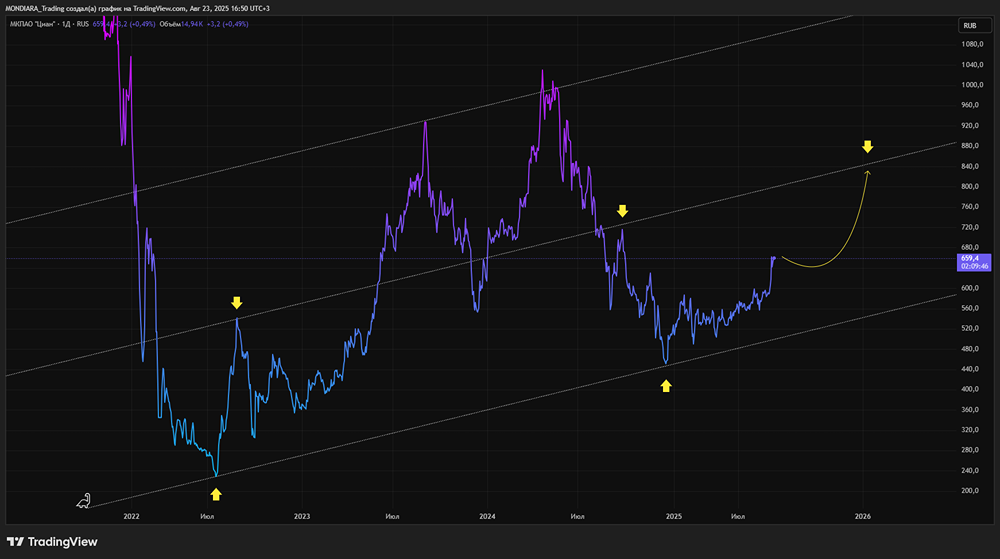Click the 2022 label on the time axis
Screen dimensions: 1000x559
[x=131, y=516]
